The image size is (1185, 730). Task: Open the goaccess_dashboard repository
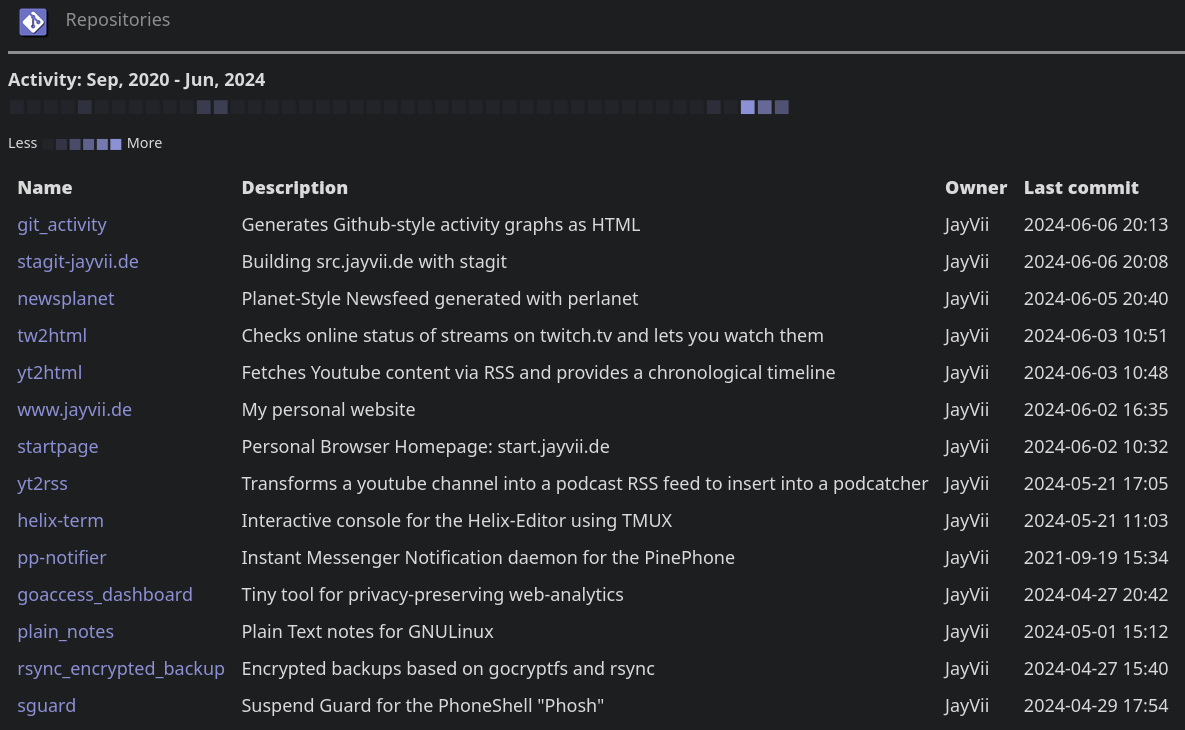coord(105,595)
